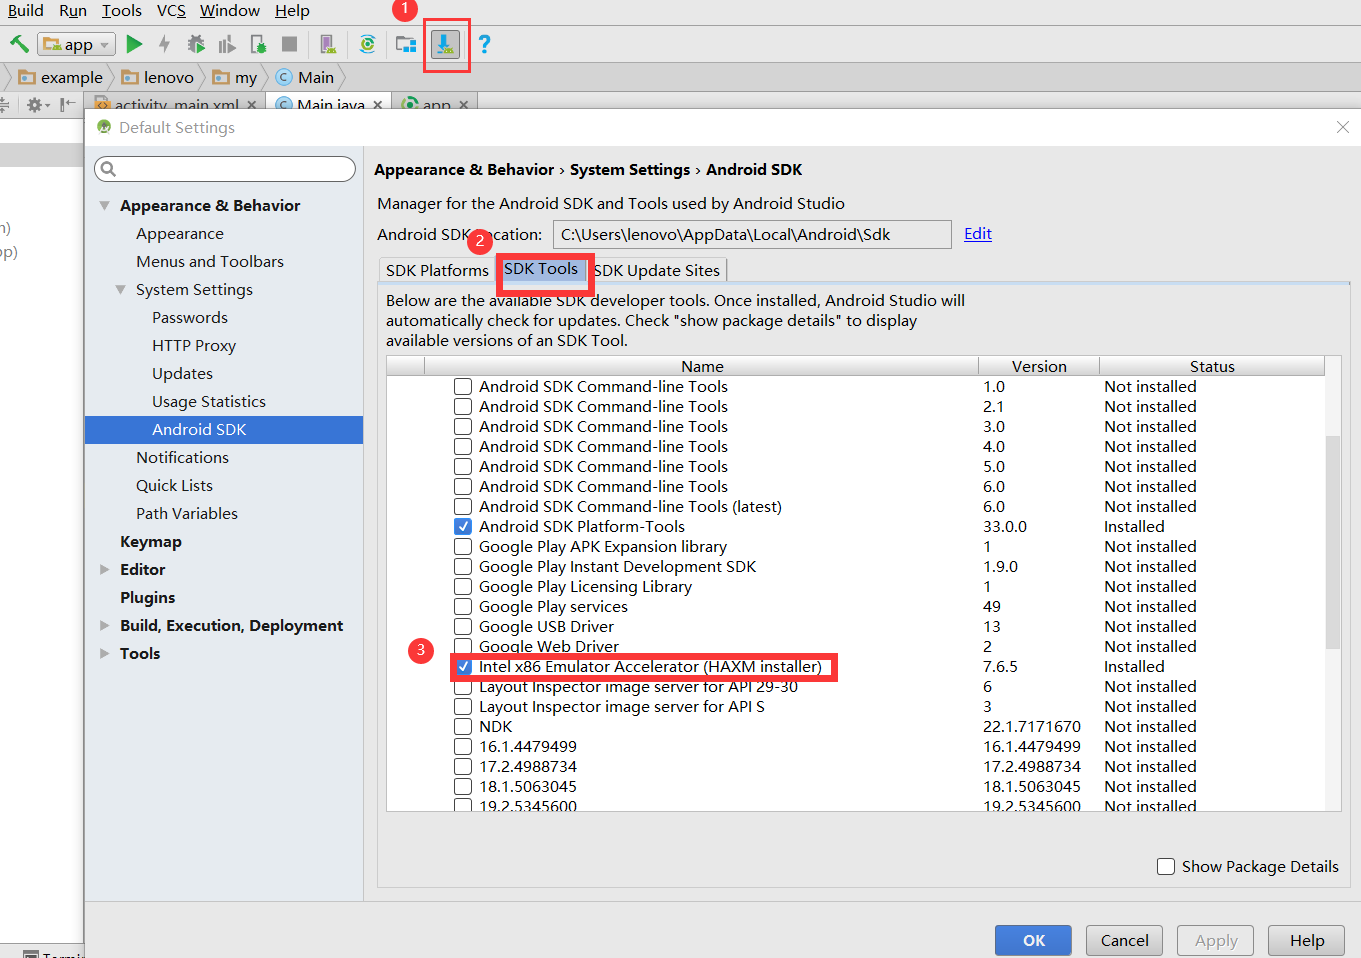Screen dimensions: 1361x958
Task: Uncheck Android SDK Platform-Tools
Action: [x=463, y=526]
